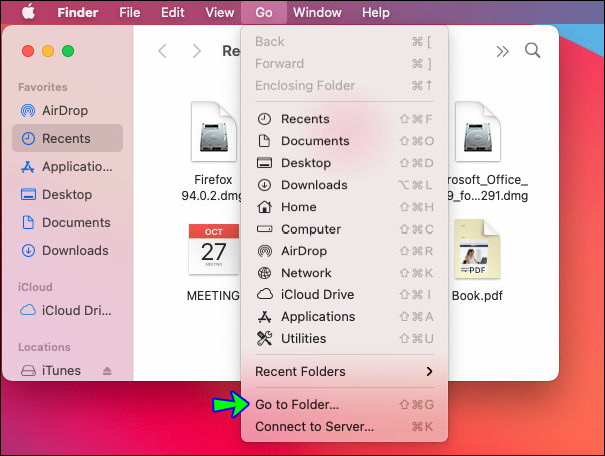Click the MEETING file name label

coord(213,296)
